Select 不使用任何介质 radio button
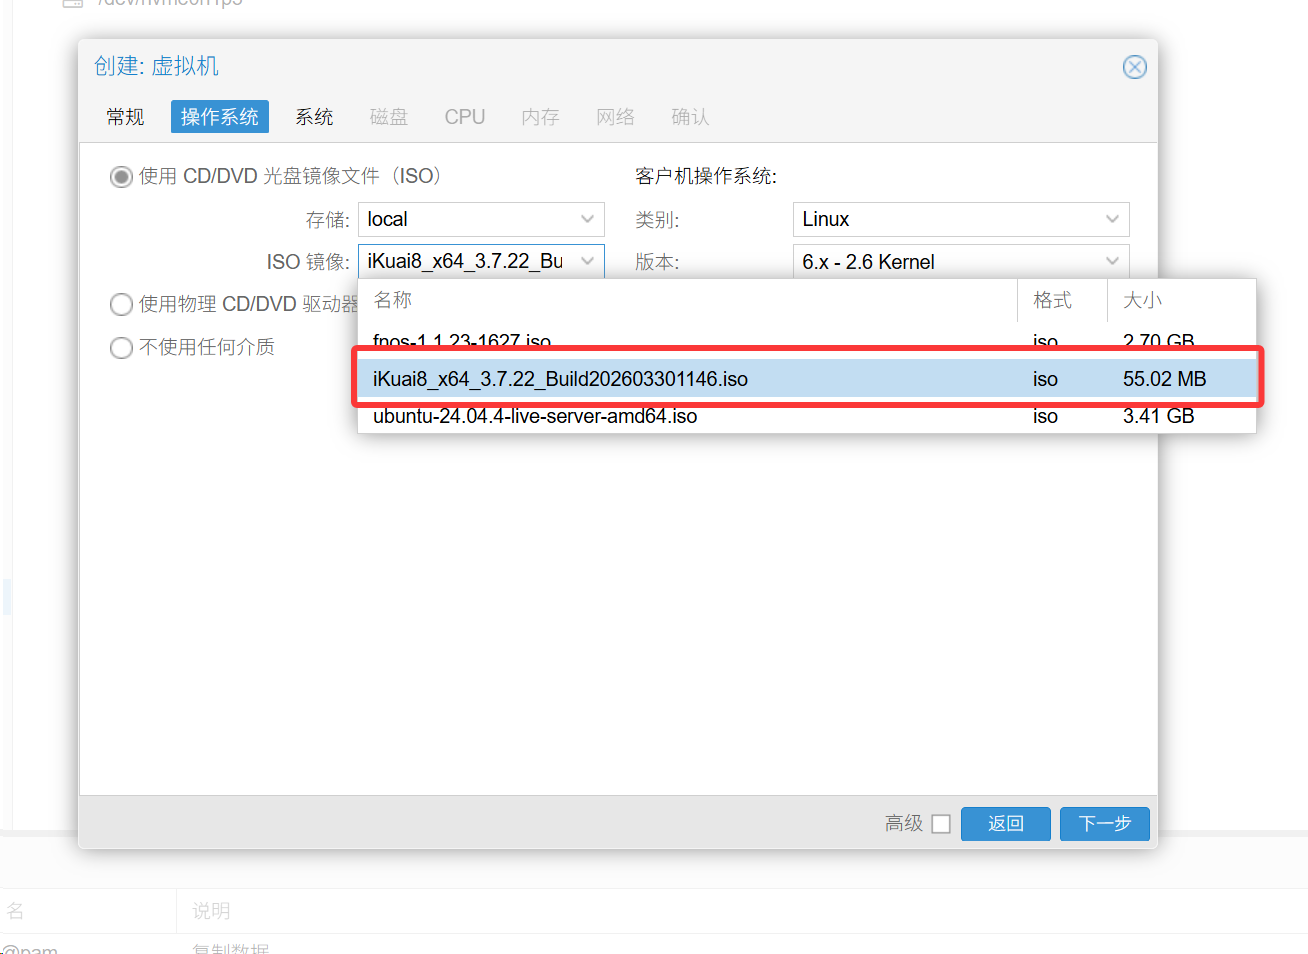The height and width of the screenshot is (954, 1308). 121,347
